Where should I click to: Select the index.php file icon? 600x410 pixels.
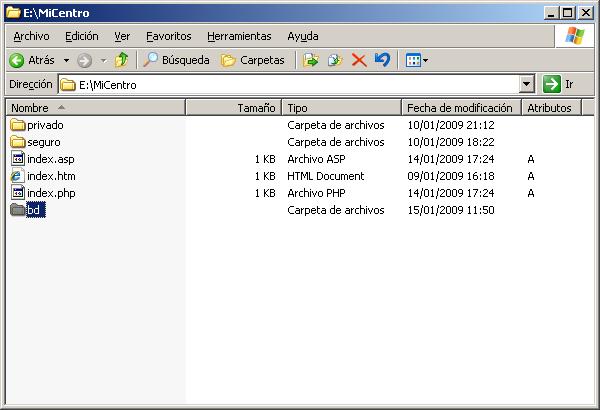coord(17,193)
